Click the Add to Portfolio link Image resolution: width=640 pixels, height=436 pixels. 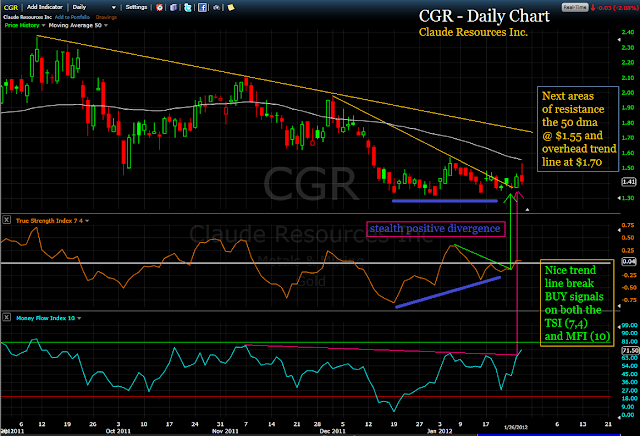coord(72,17)
